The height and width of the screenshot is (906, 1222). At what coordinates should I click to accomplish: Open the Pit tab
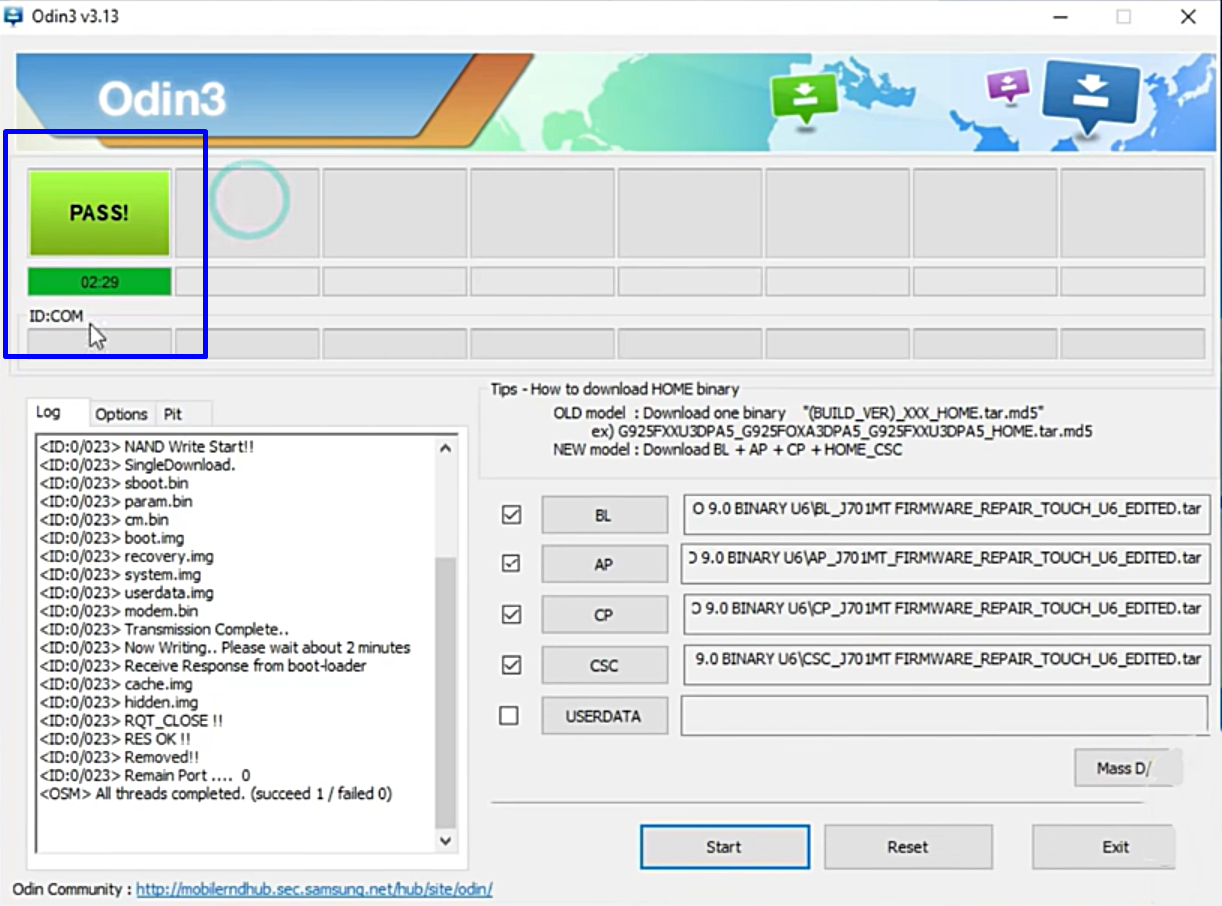pos(173,414)
